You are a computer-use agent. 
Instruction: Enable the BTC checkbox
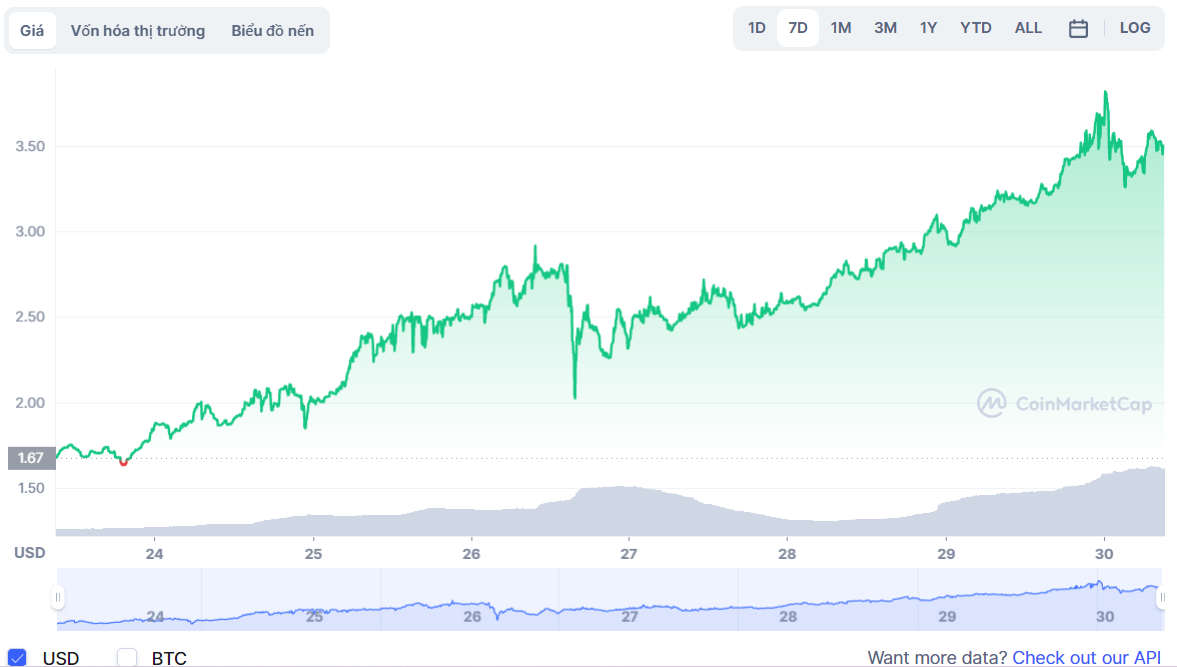click(127, 658)
